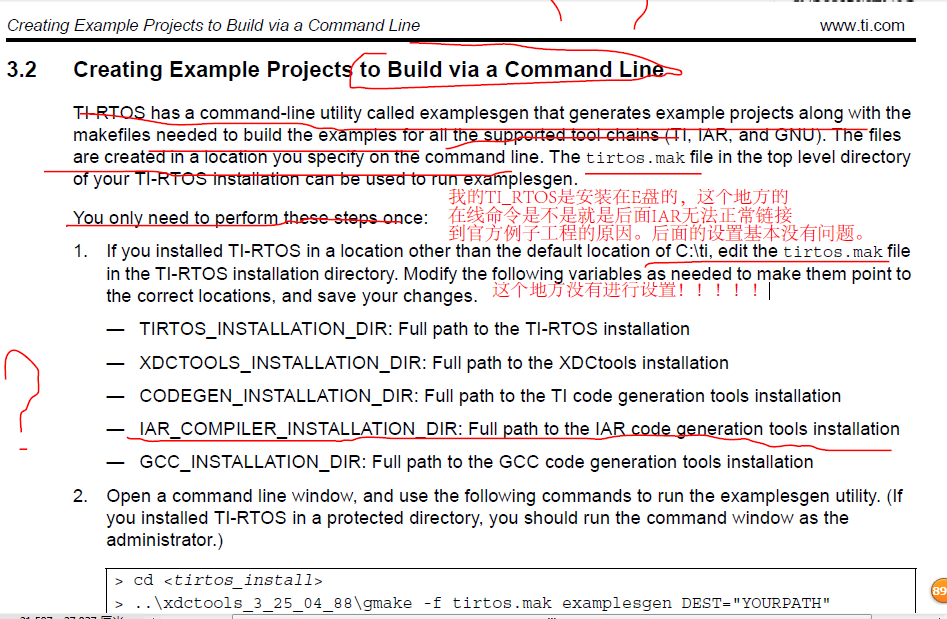Click the section number 3.2

[x=22, y=69]
